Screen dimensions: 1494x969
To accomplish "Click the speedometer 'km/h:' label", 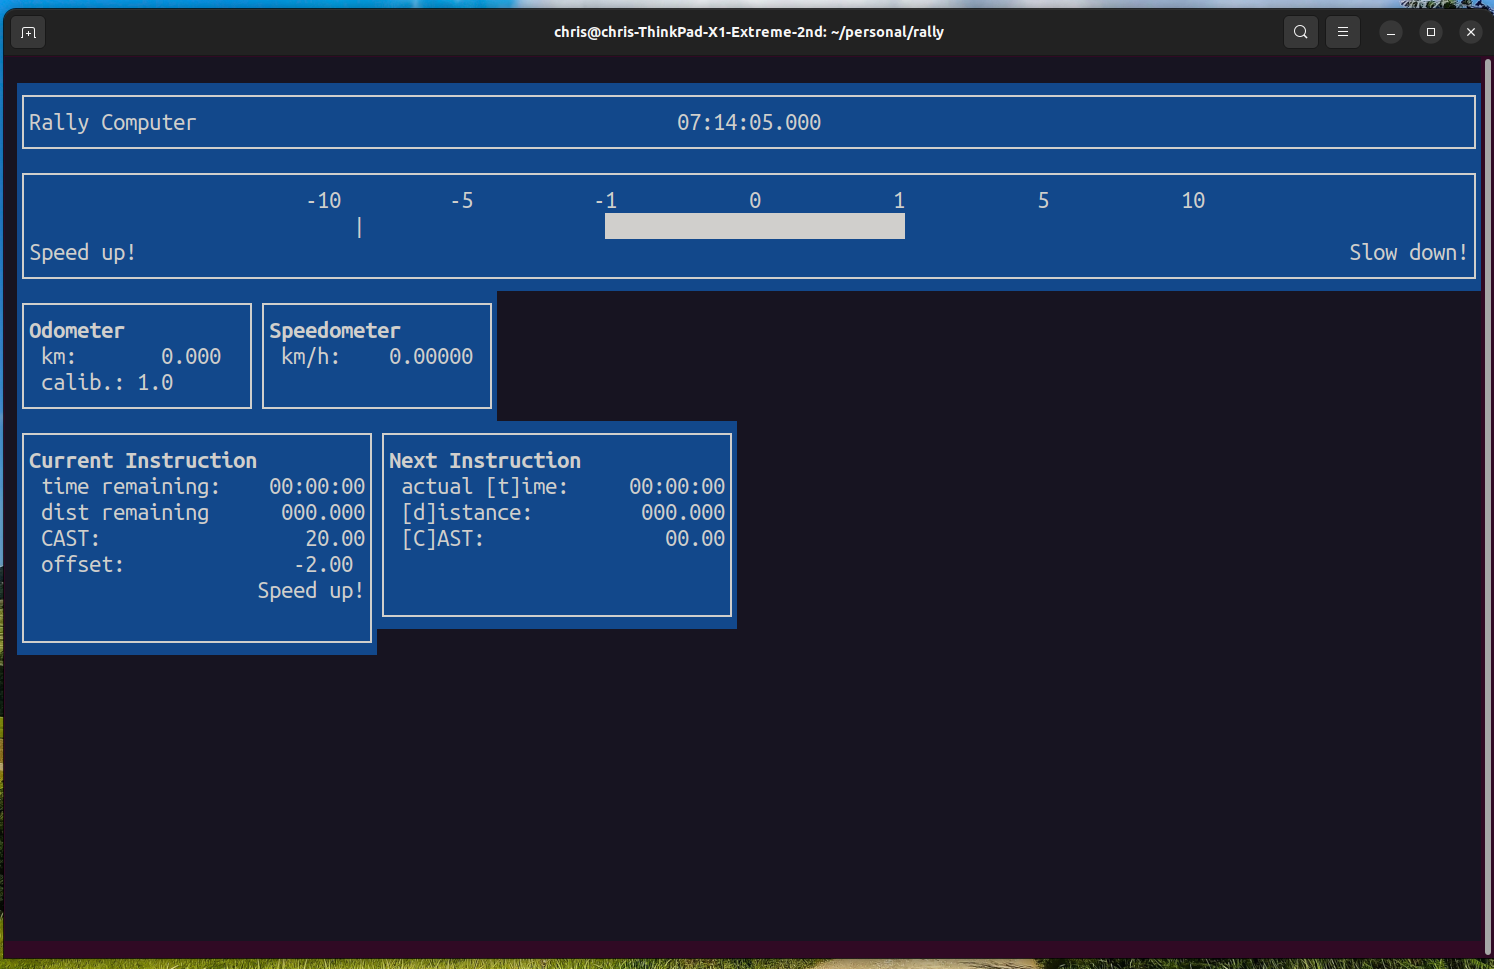I will [310, 356].
